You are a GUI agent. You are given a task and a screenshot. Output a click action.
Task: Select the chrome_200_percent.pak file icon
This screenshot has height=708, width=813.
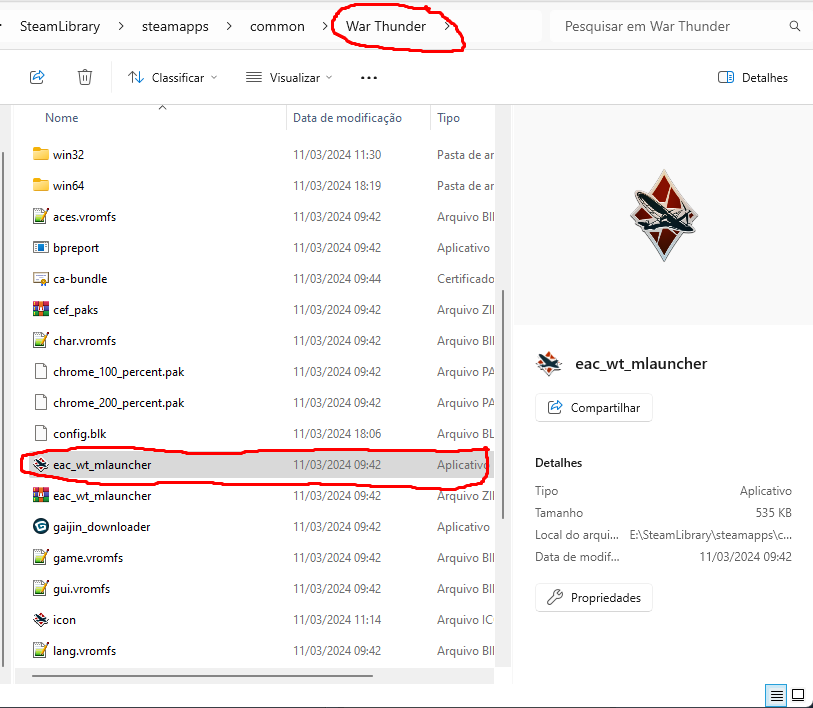coord(40,402)
